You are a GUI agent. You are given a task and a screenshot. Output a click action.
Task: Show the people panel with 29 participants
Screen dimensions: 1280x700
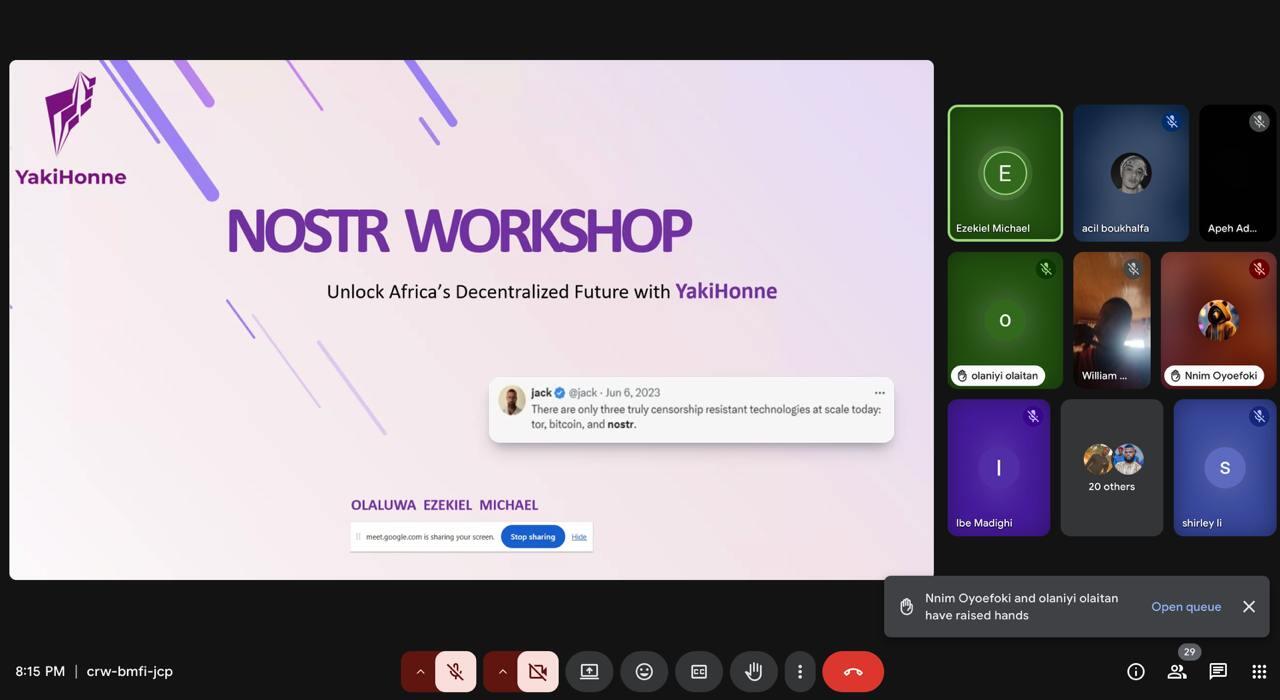[1177, 672]
